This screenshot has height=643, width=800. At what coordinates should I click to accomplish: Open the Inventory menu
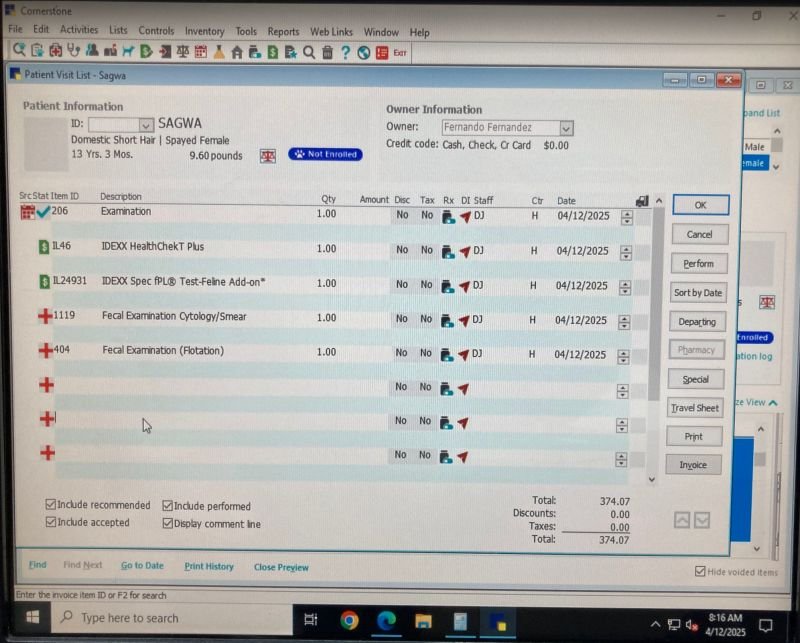tap(205, 31)
